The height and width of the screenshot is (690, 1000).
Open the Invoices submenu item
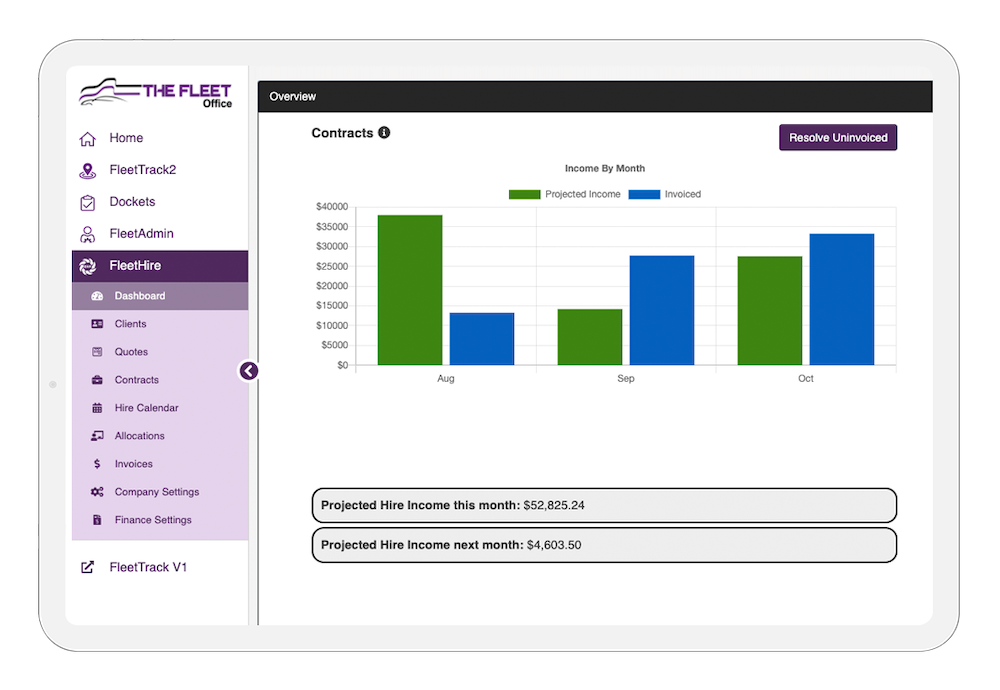tap(159, 464)
